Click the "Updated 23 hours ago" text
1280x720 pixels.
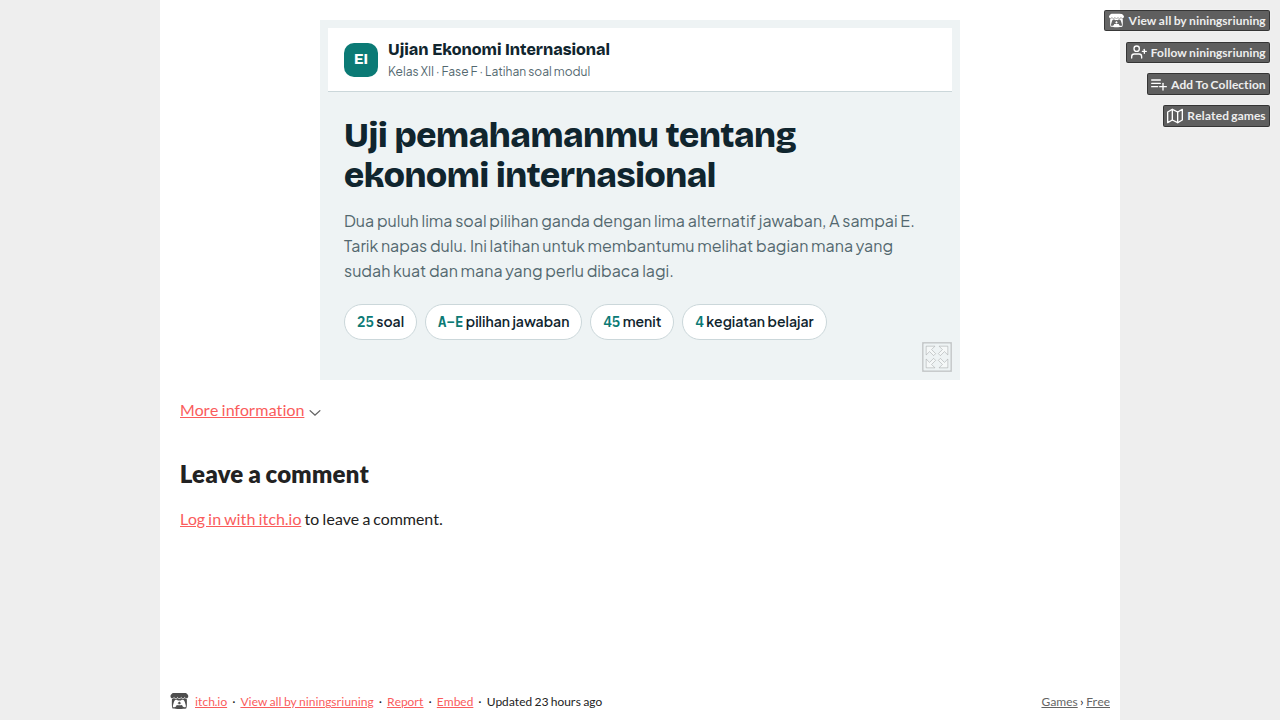544,702
